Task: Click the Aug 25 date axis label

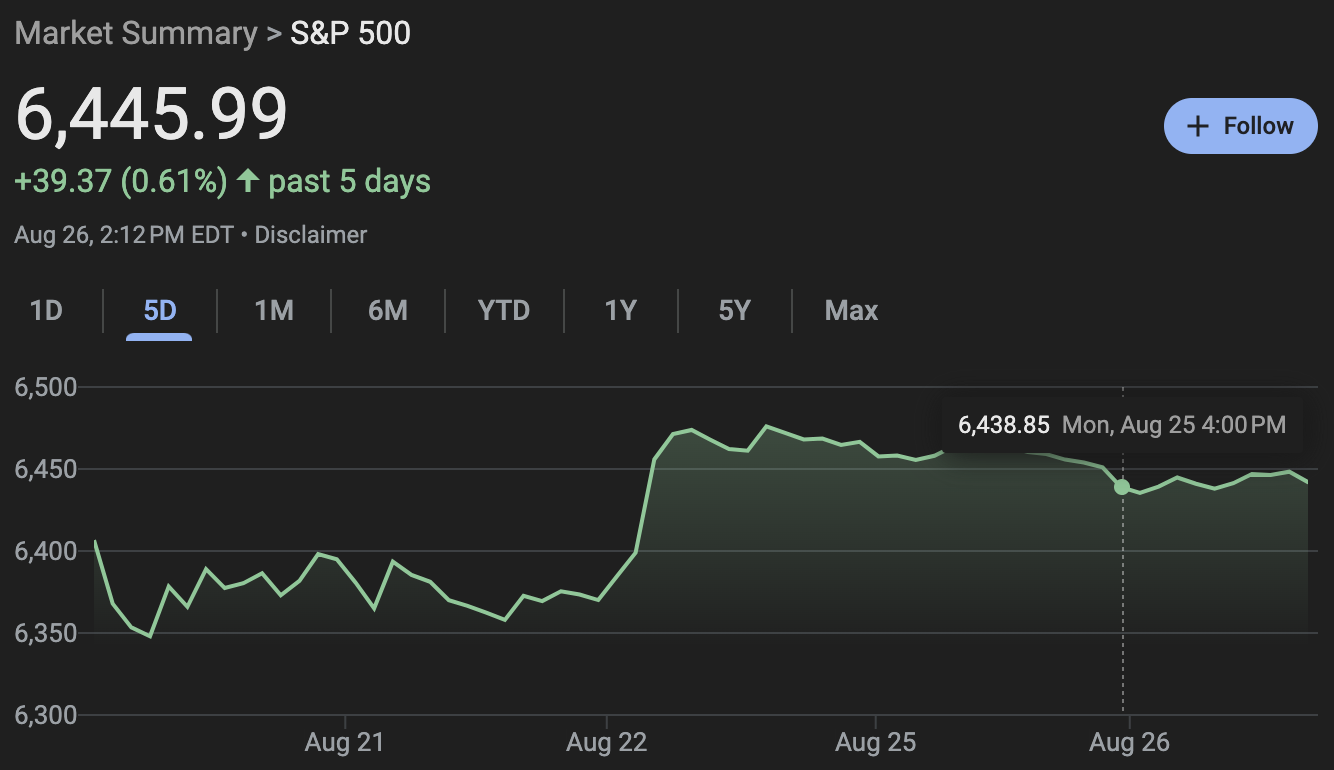Action: tap(875, 743)
